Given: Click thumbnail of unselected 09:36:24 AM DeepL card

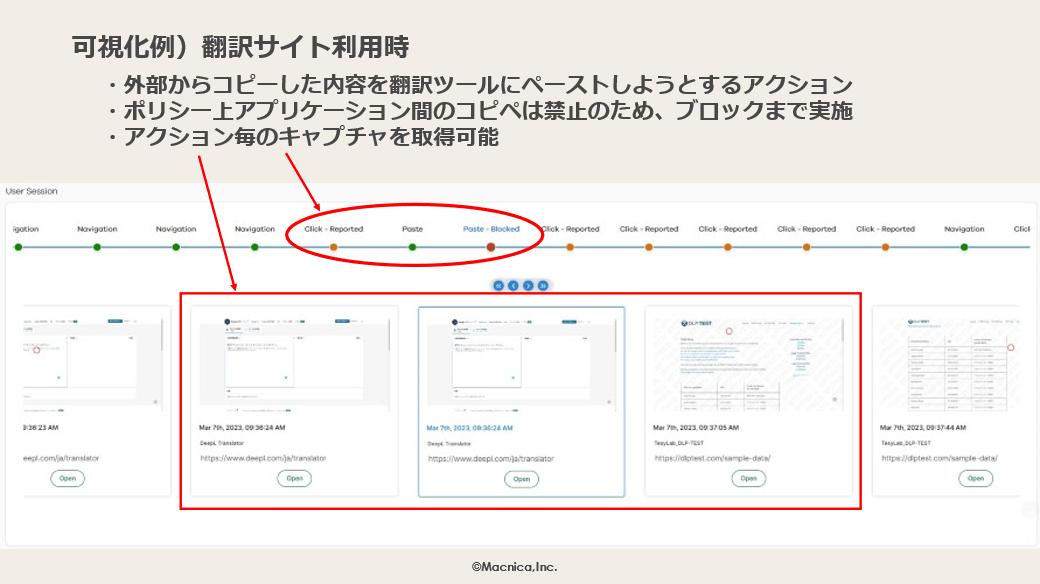Looking at the screenshot, I should coord(294,362).
